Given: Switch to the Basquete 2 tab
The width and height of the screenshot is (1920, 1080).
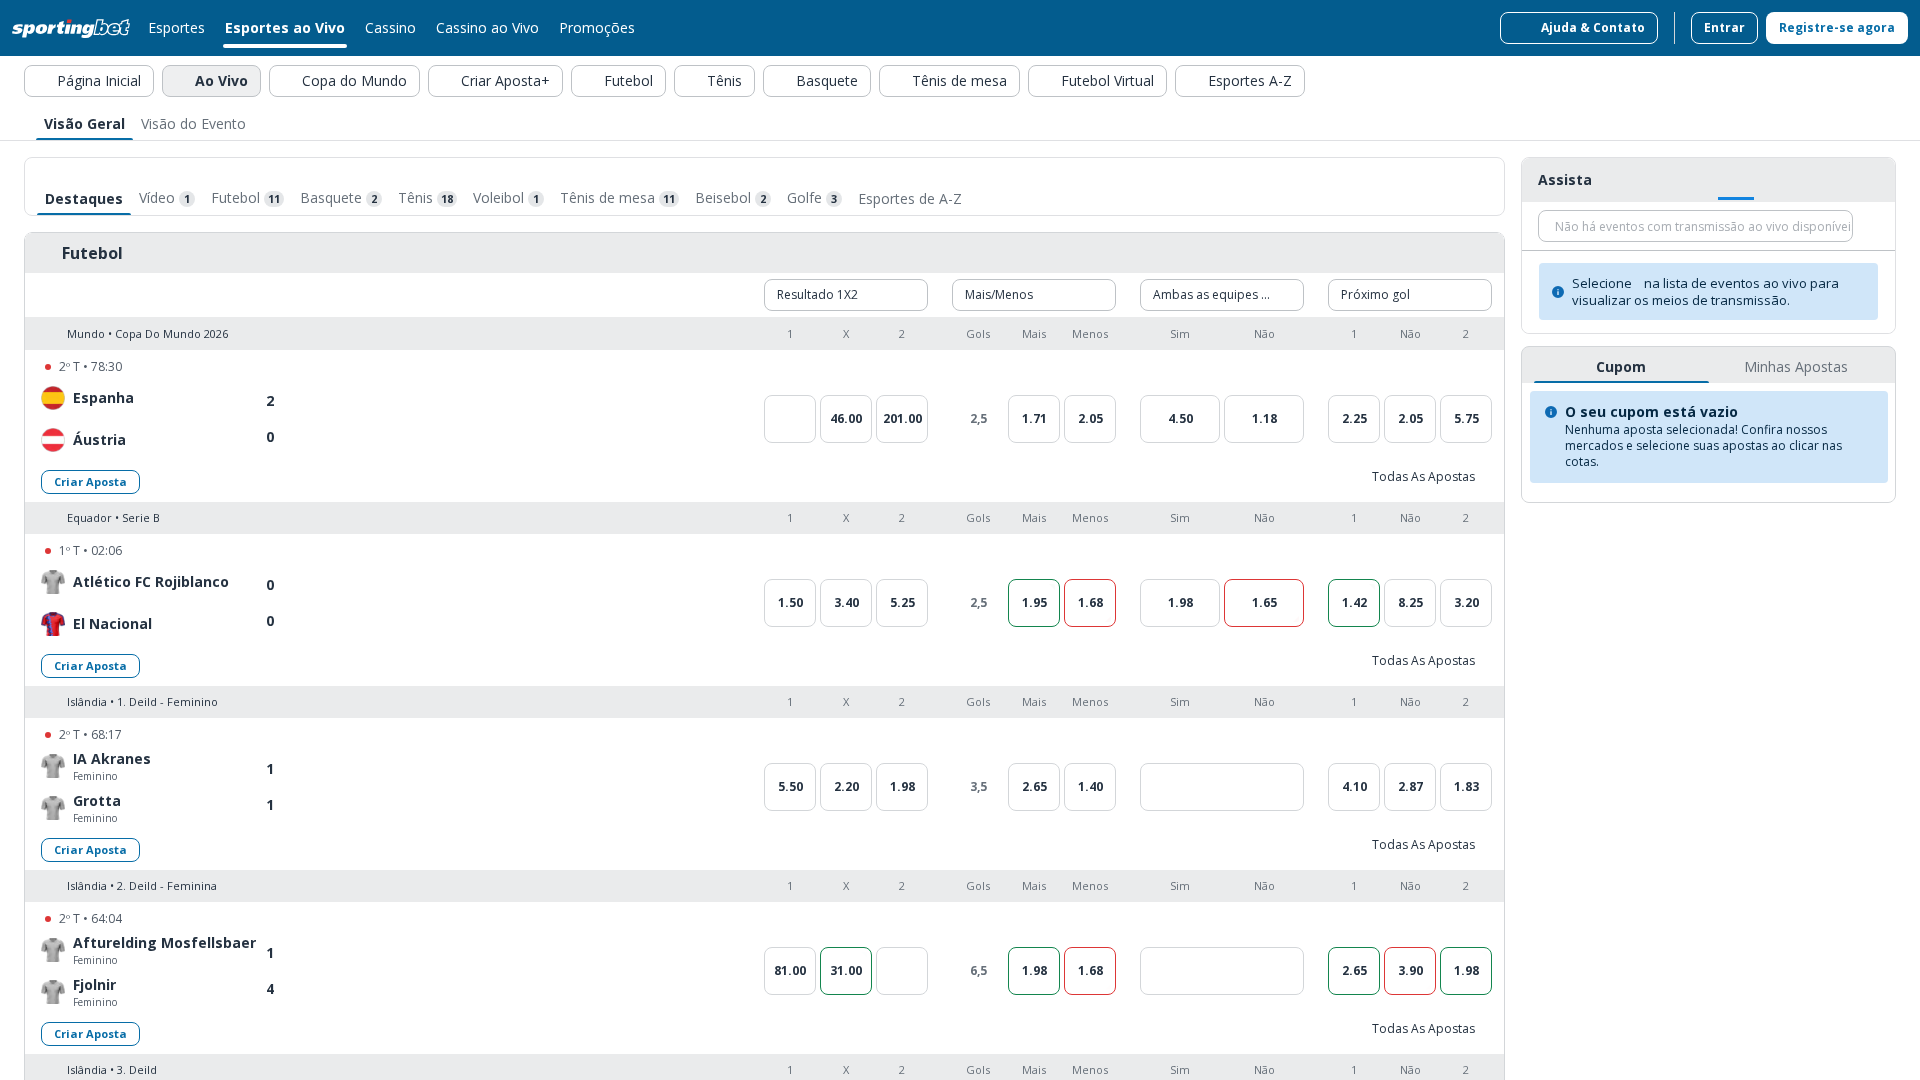Looking at the screenshot, I should coord(340,198).
